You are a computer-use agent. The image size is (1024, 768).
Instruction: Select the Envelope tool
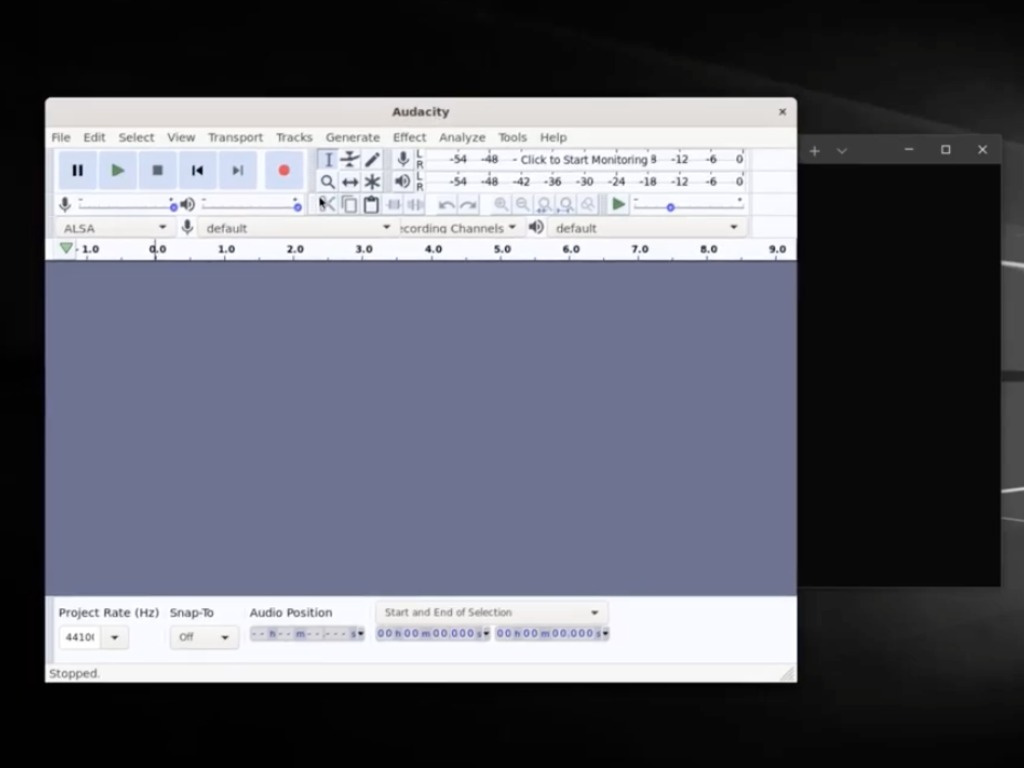pos(350,160)
